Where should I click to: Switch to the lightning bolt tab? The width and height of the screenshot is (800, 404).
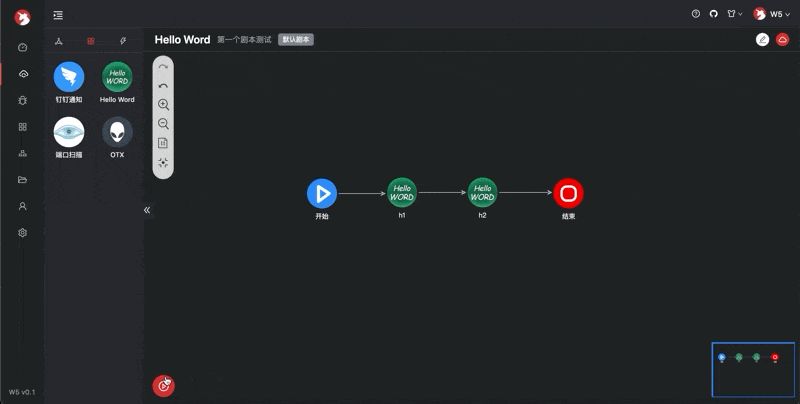[123, 41]
